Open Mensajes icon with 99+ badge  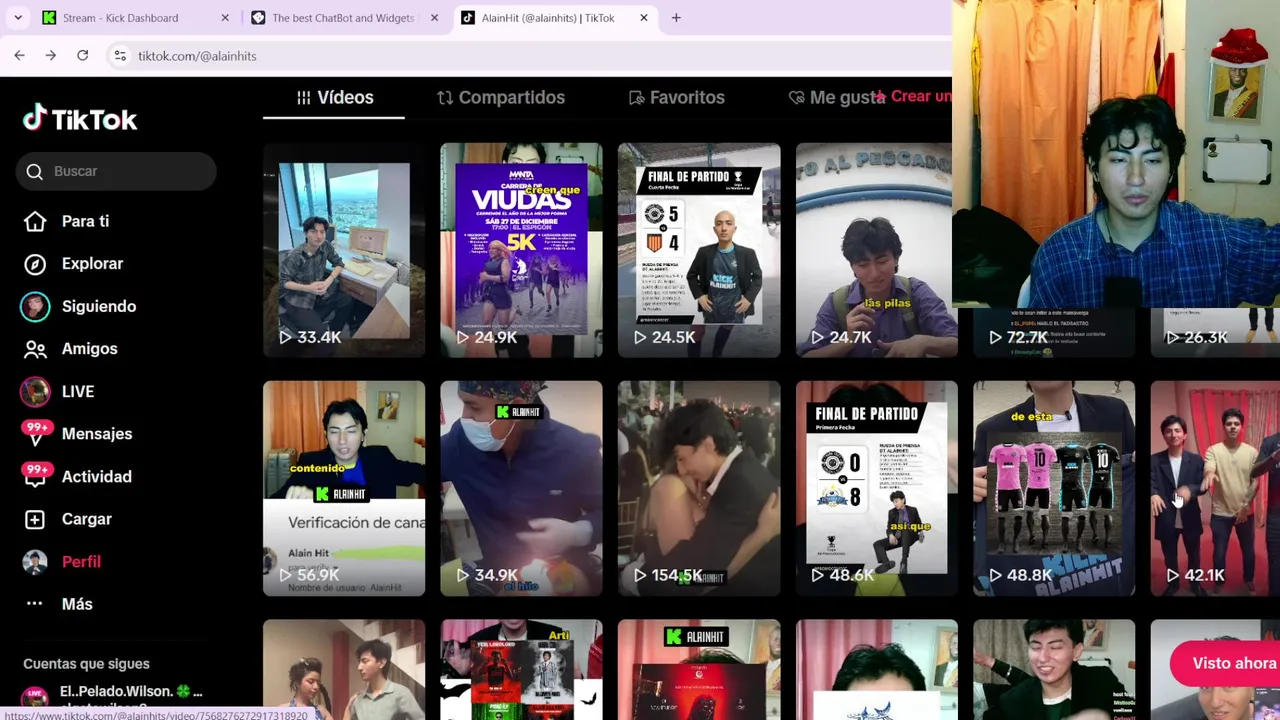[35, 434]
